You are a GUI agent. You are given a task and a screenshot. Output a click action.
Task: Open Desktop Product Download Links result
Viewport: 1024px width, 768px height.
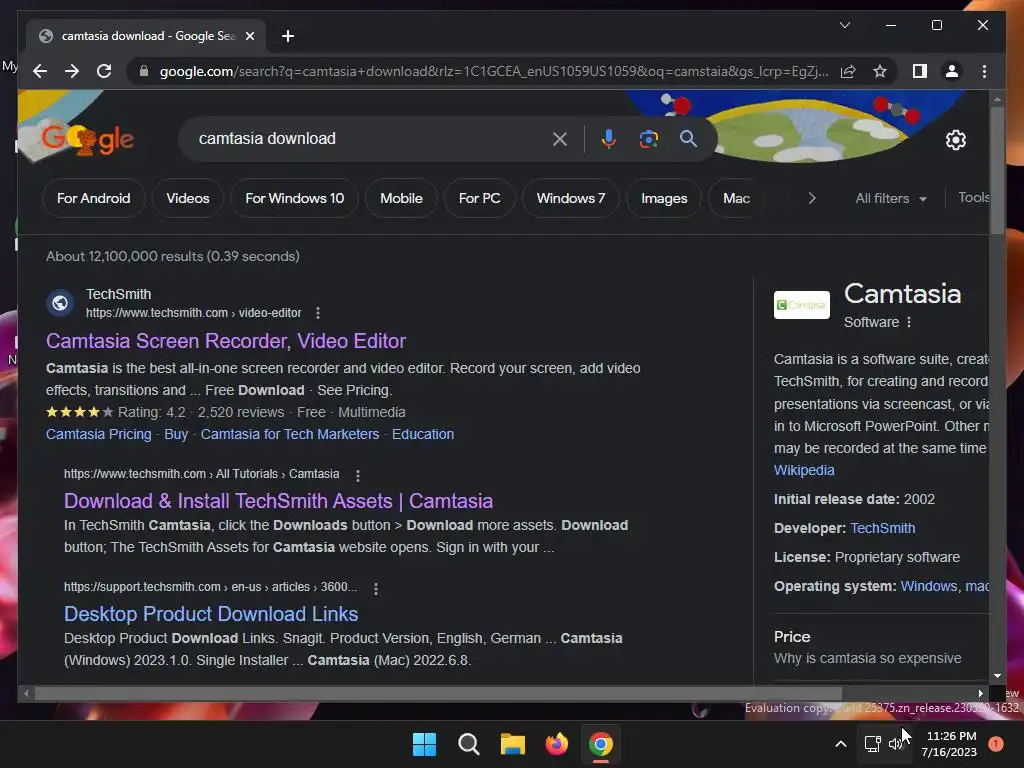211,614
